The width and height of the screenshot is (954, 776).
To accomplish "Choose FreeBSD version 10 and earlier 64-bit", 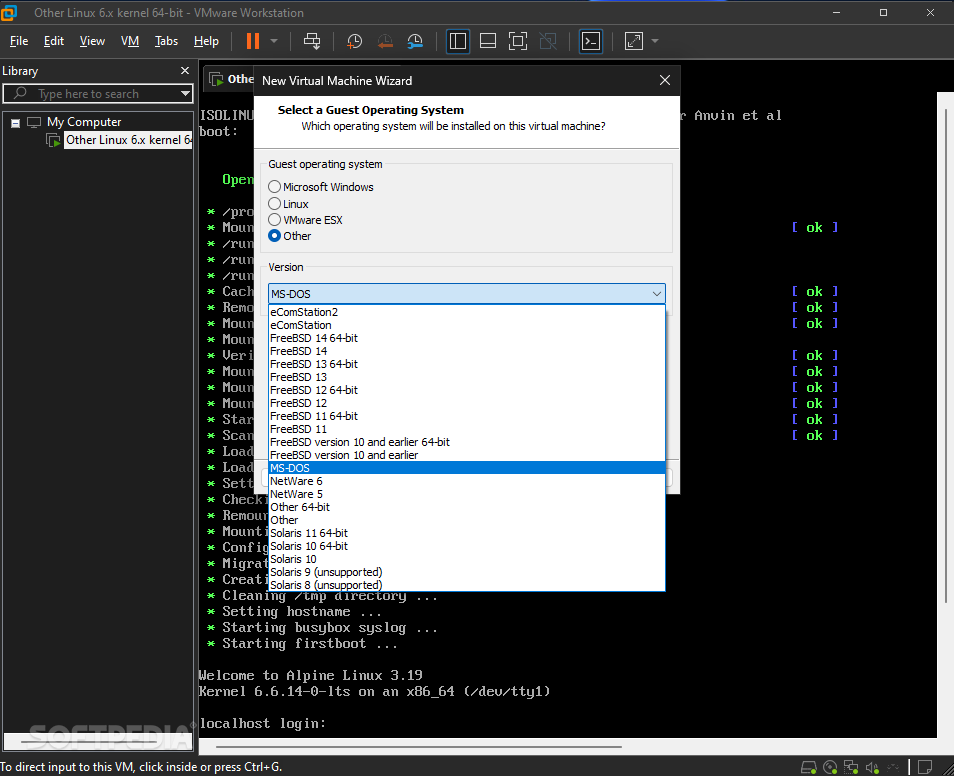I will [x=466, y=442].
